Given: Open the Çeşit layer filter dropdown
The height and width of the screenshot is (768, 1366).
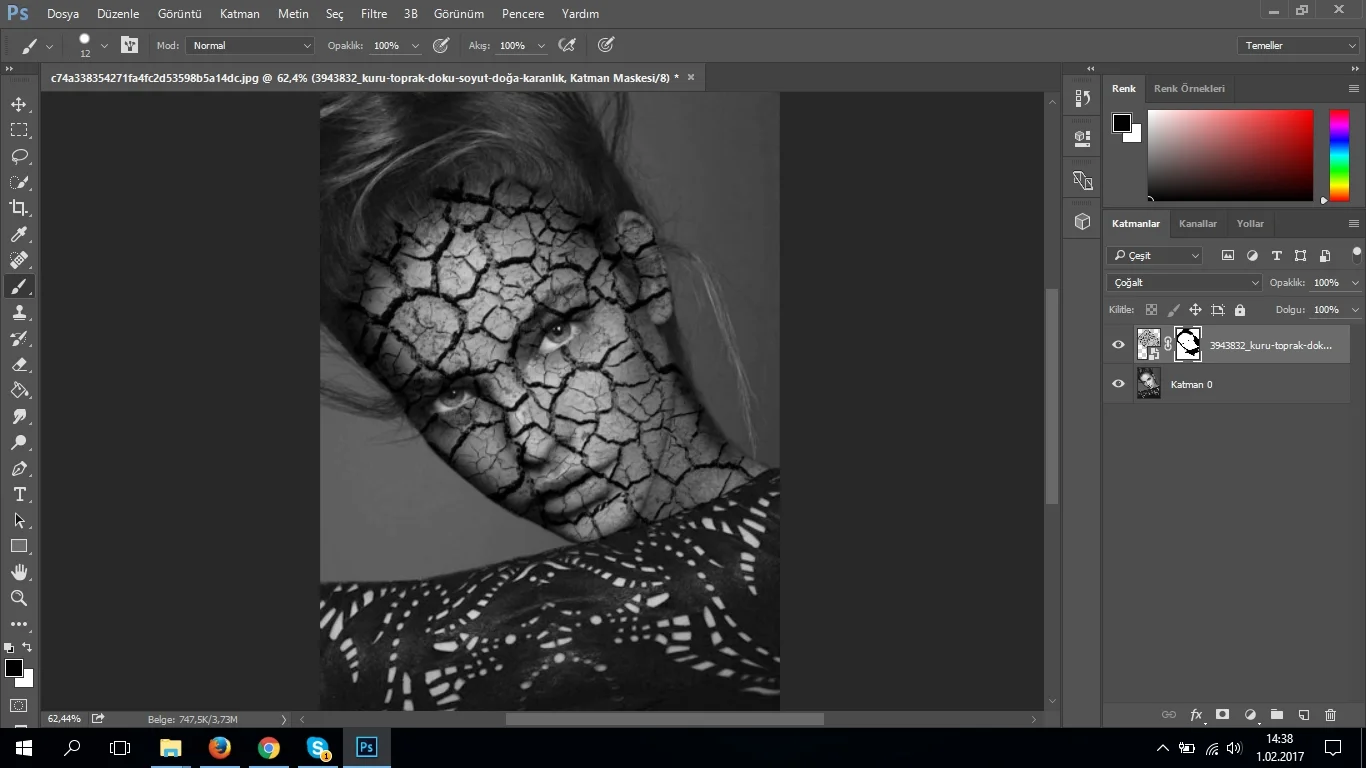Looking at the screenshot, I should click(1155, 255).
